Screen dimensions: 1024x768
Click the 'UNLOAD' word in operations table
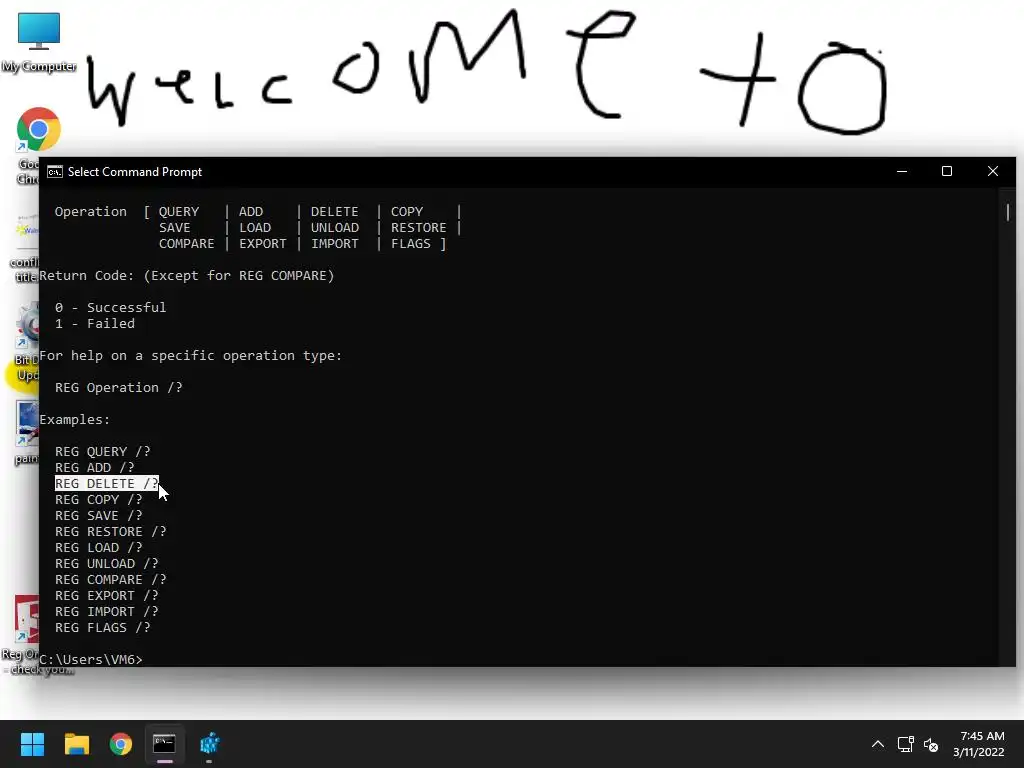(x=334, y=228)
